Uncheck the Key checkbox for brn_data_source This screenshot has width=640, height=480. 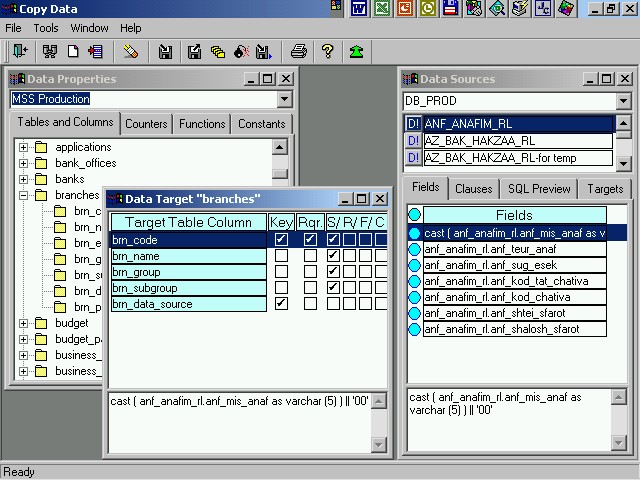point(281,303)
